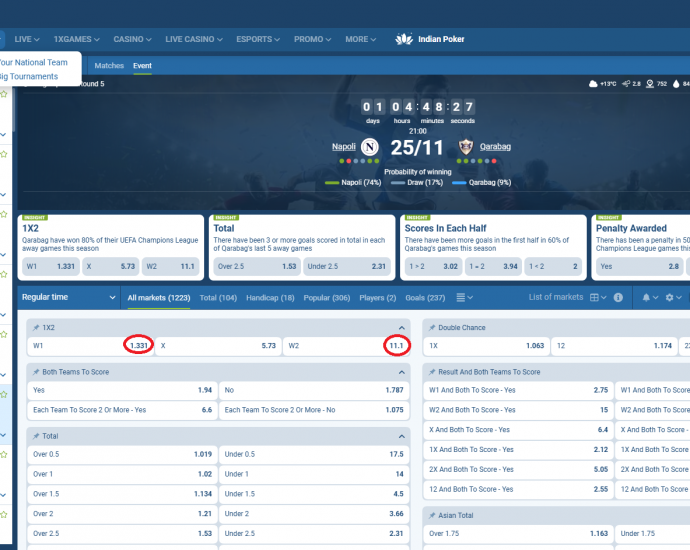
Task: Pick W2 11.1 in 1X2 insight card
Action: click(170, 267)
